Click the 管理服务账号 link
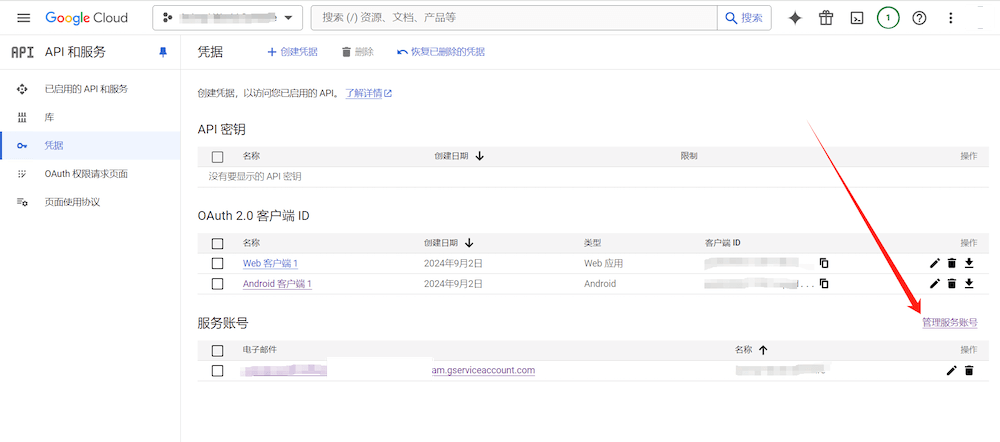 948,323
